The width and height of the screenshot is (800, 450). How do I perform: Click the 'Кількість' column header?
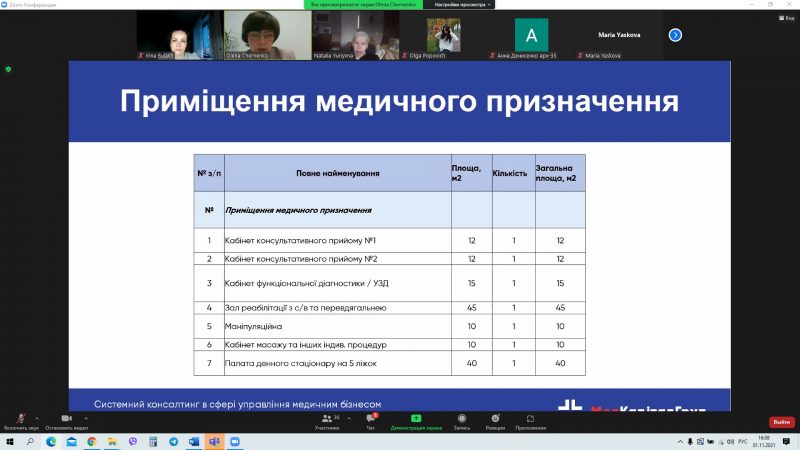pyautogui.click(x=514, y=173)
